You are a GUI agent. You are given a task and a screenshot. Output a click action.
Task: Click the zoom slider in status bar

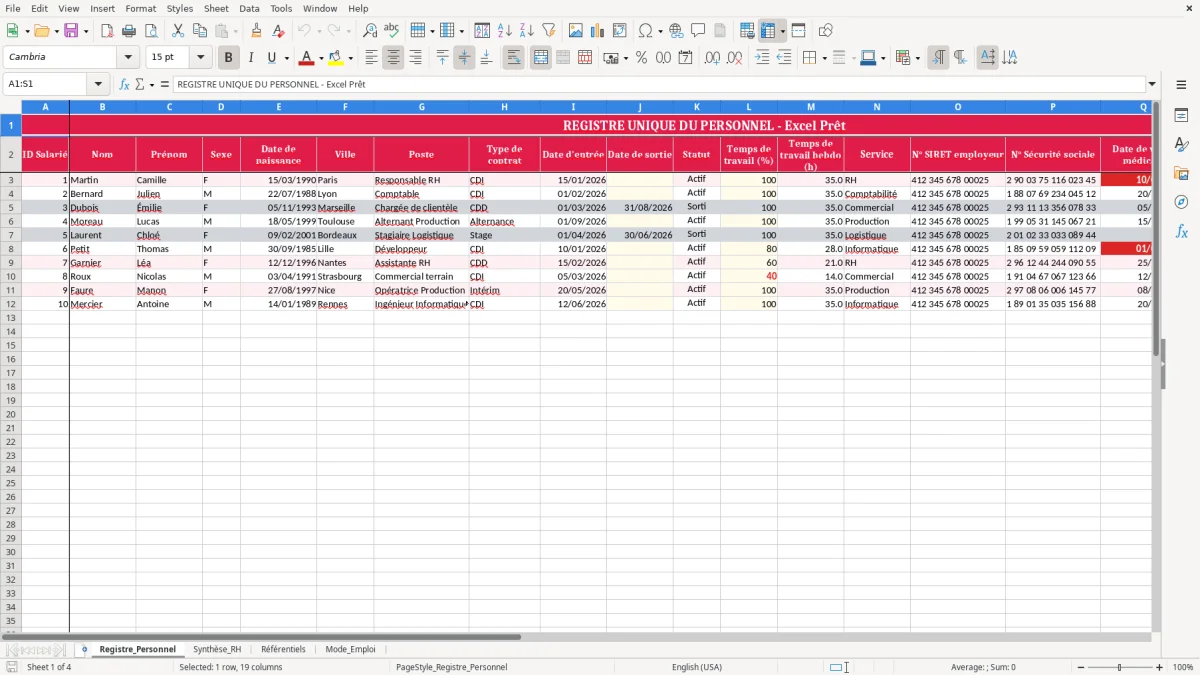click(1119, 667)
